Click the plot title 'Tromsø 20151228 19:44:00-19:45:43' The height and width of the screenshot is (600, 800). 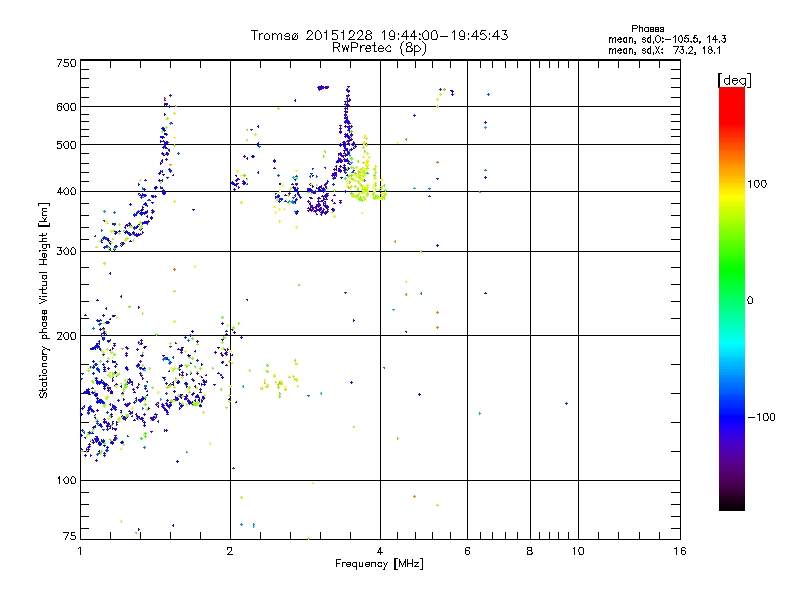click(379, 35)
